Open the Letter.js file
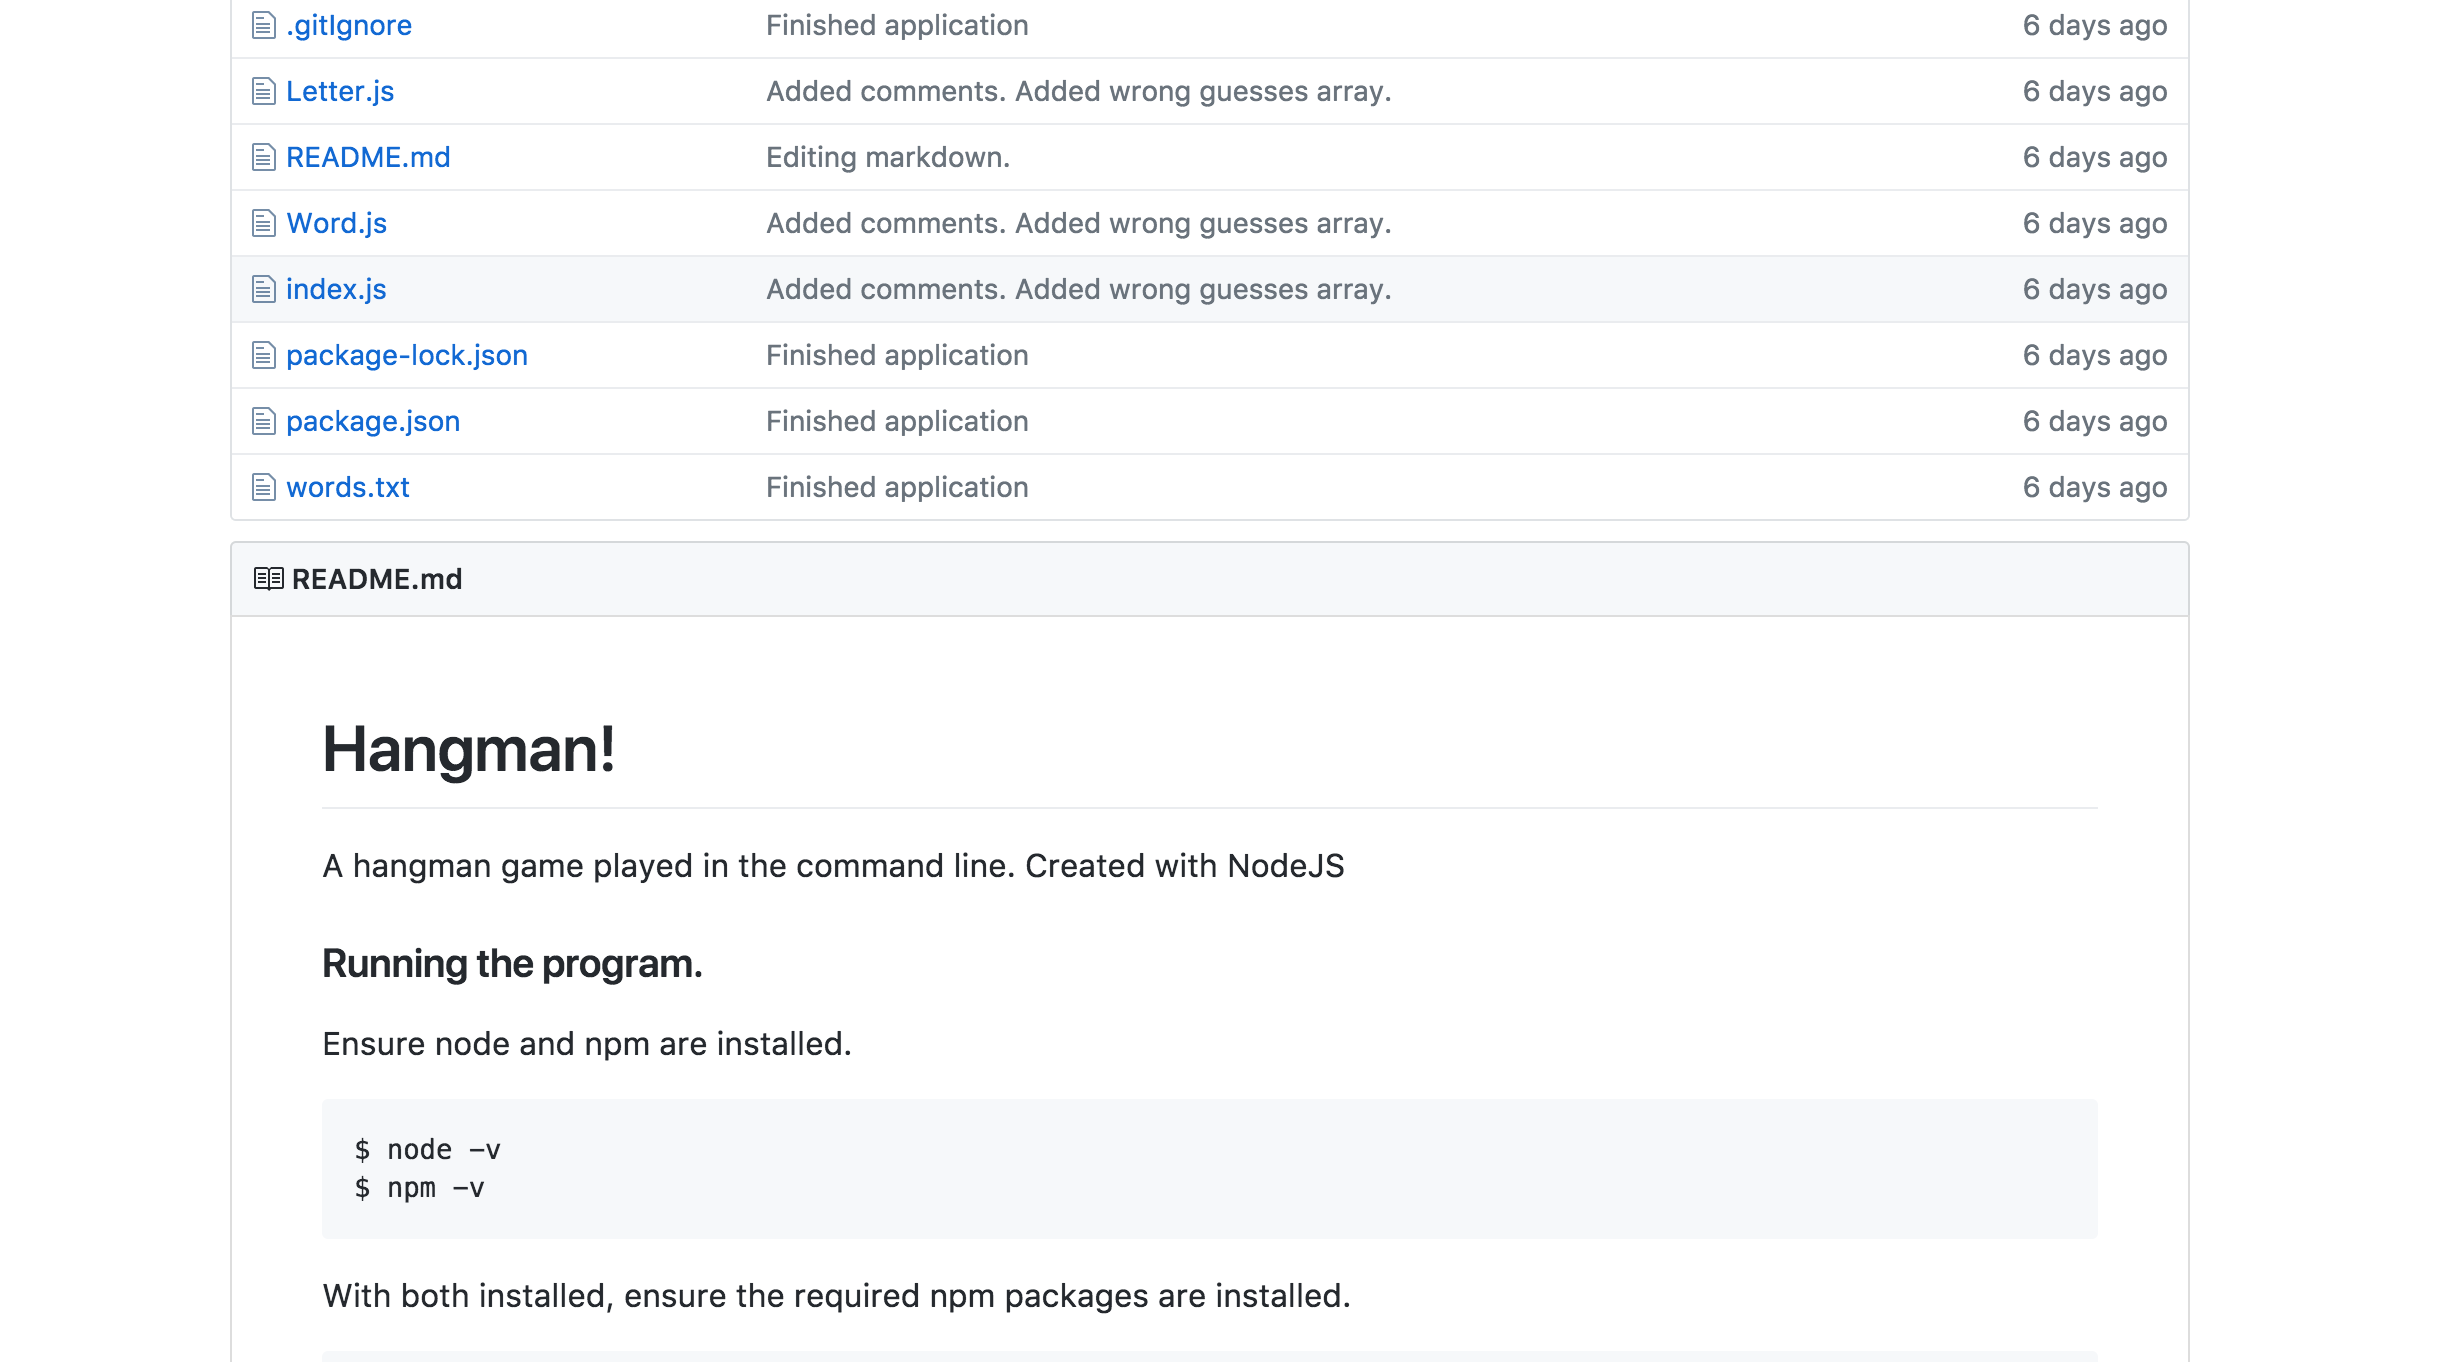 point(340,91)
